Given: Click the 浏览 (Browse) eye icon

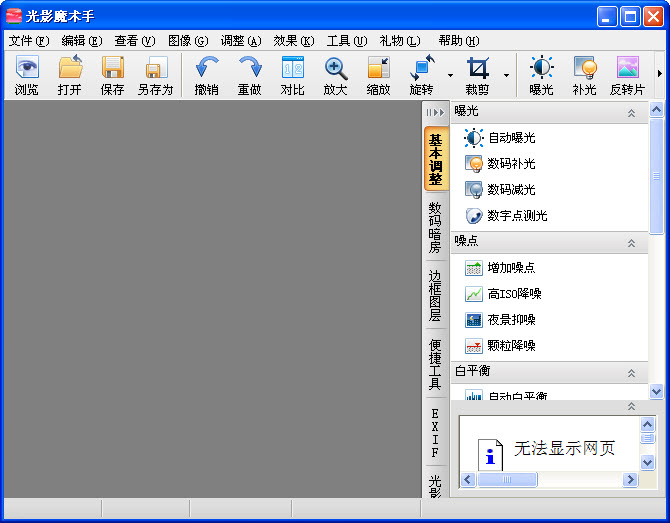Looking at the screenshot, I should click(27, 69).
